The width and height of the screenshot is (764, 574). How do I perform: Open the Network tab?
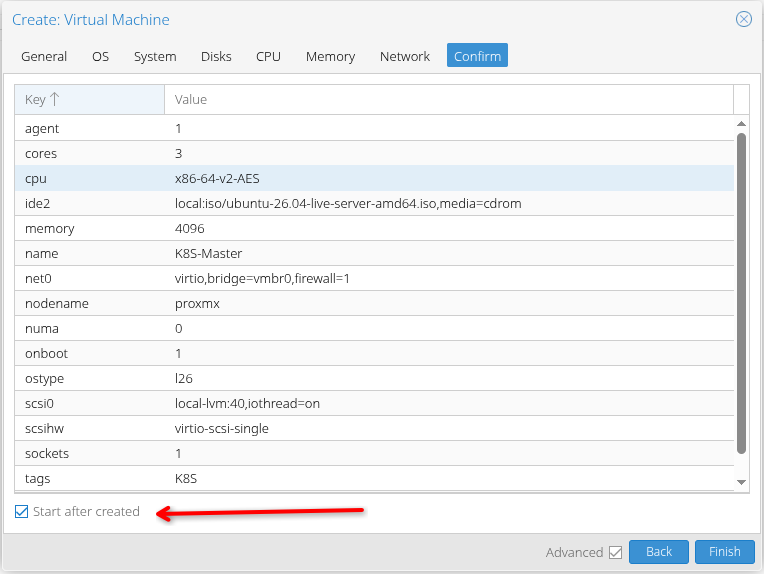[404, 57]
